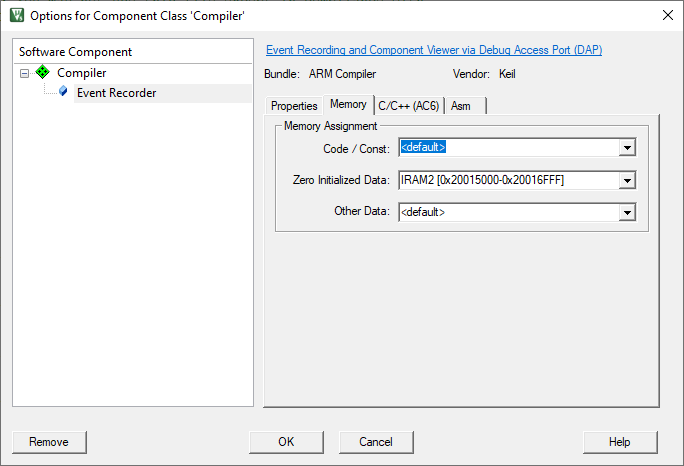Screen dimensions: 684x466
Task: Select the Memory tab
Action: coord(348,105)
